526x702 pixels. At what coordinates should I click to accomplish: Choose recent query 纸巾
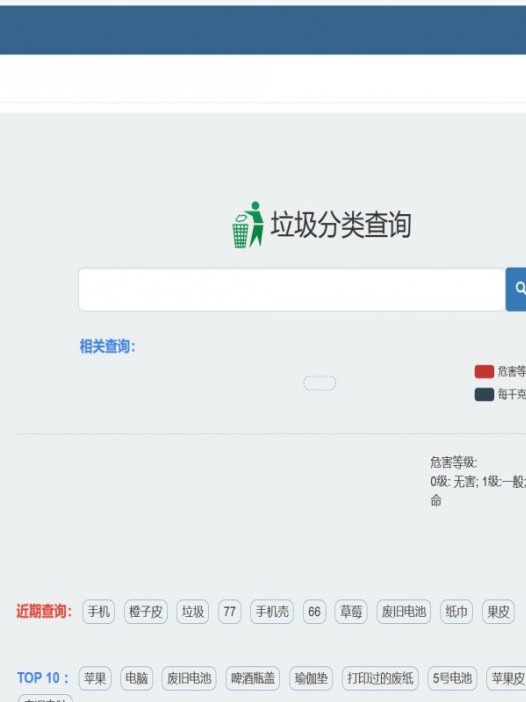[456, 612]
